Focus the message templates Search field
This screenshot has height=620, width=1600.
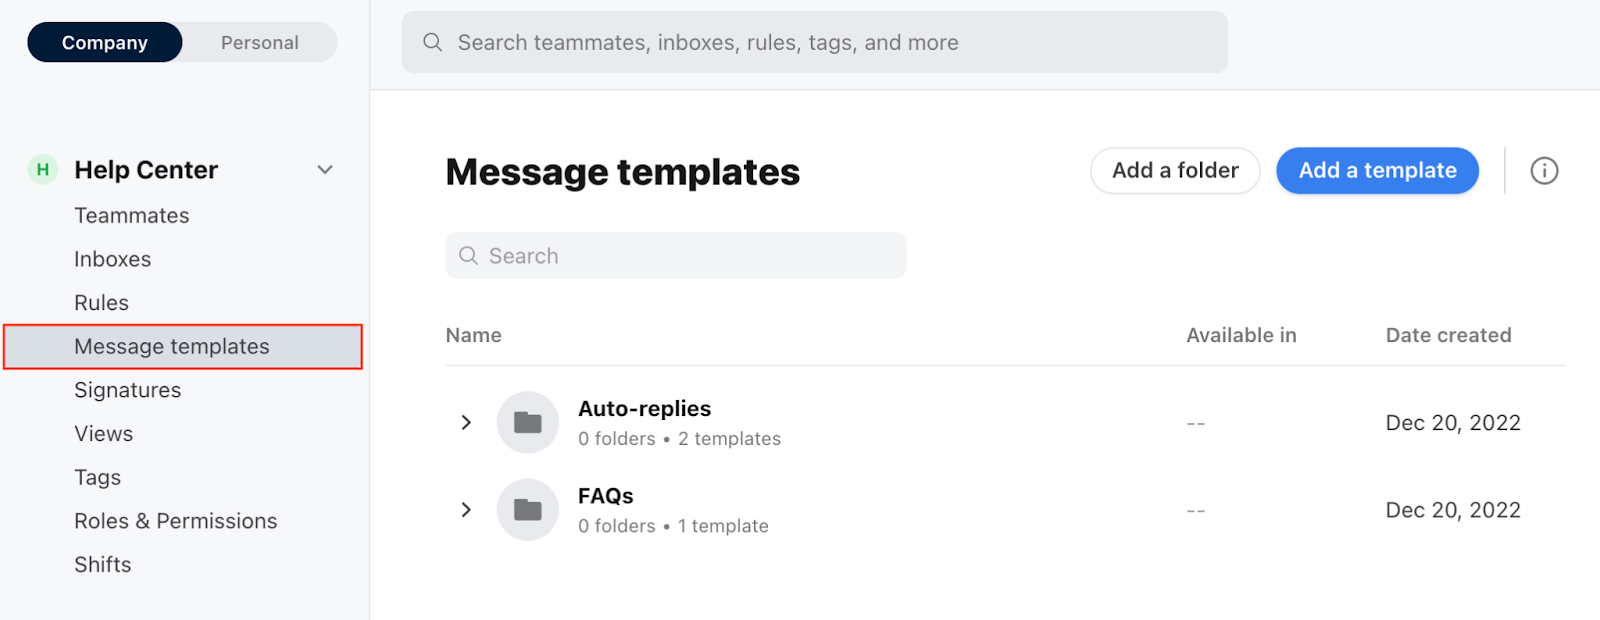690,256
